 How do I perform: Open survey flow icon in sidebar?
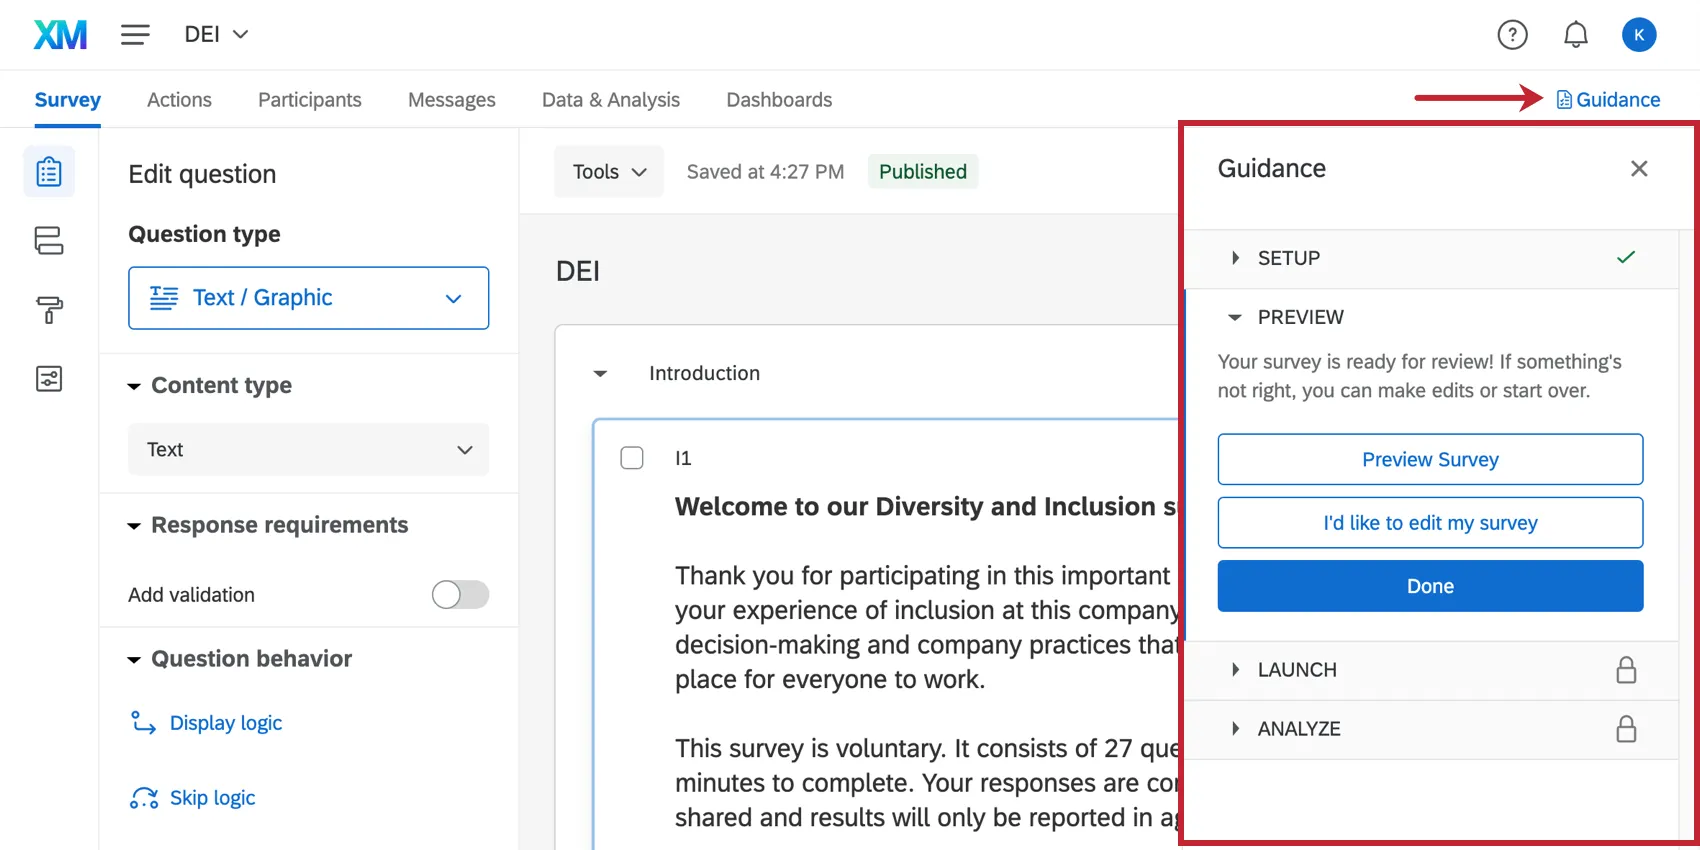pyautogui.click(x=49, y=241)
